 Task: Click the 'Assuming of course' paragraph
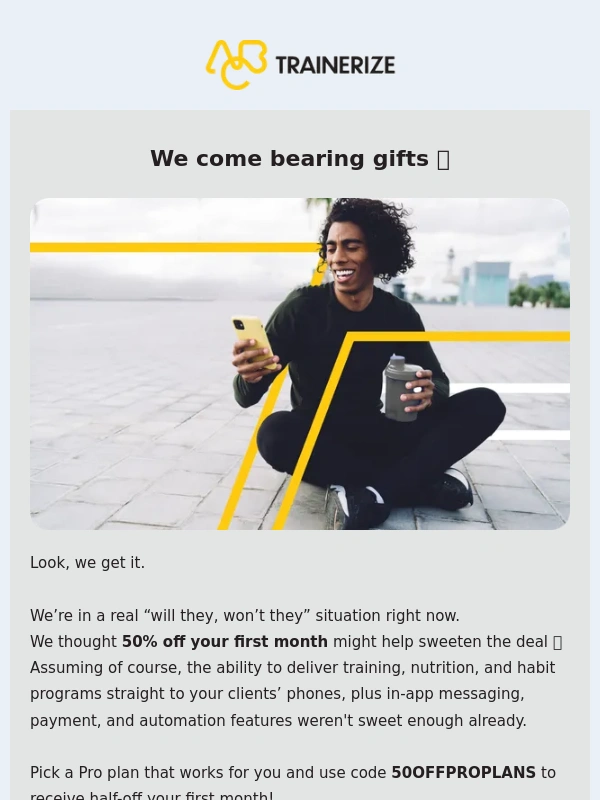pos(292,694)
